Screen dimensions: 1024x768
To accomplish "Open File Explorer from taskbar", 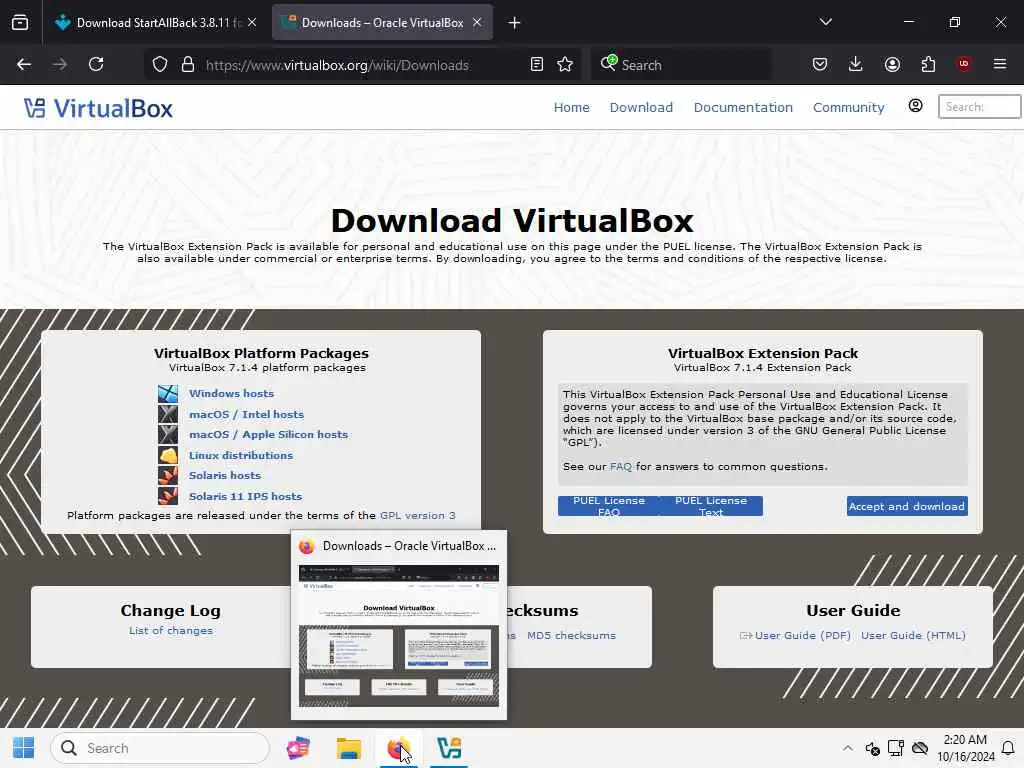I will [349, 748].
